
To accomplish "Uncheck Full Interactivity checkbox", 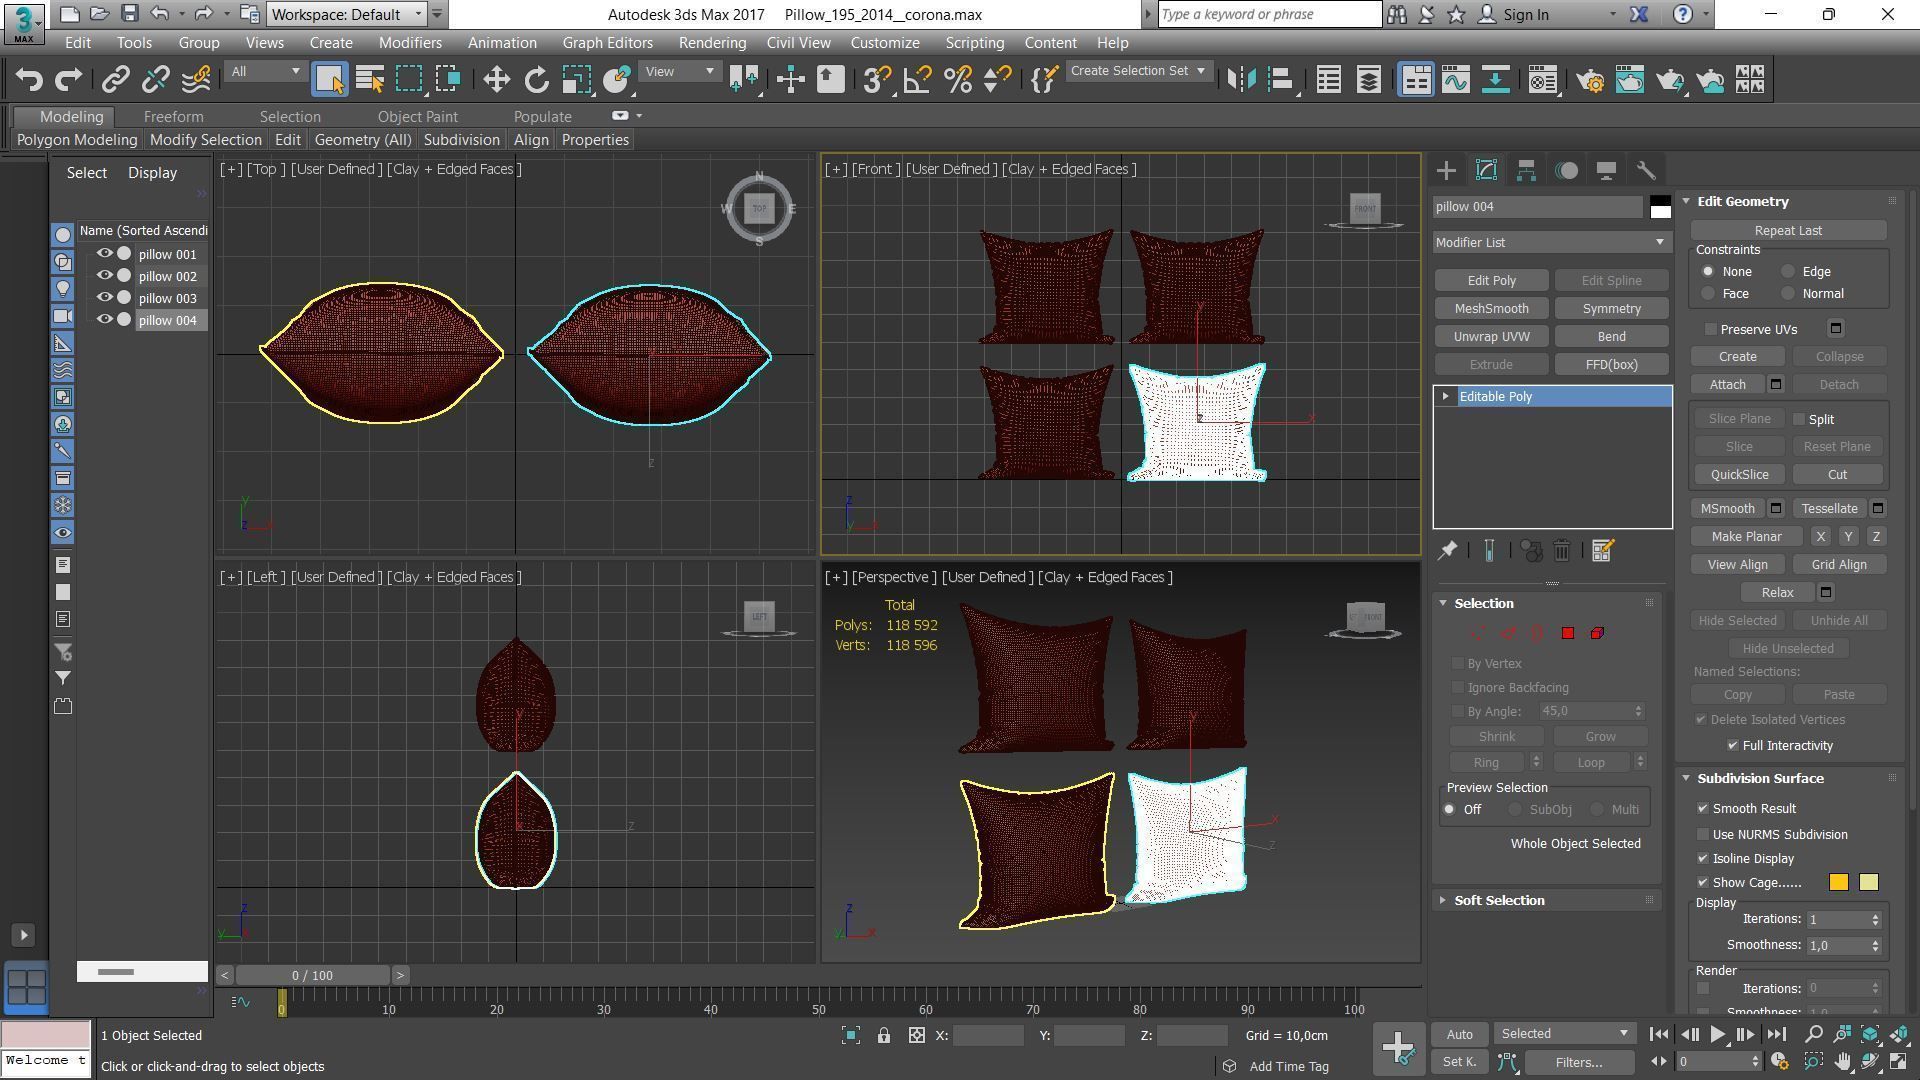I will 1733,746.
